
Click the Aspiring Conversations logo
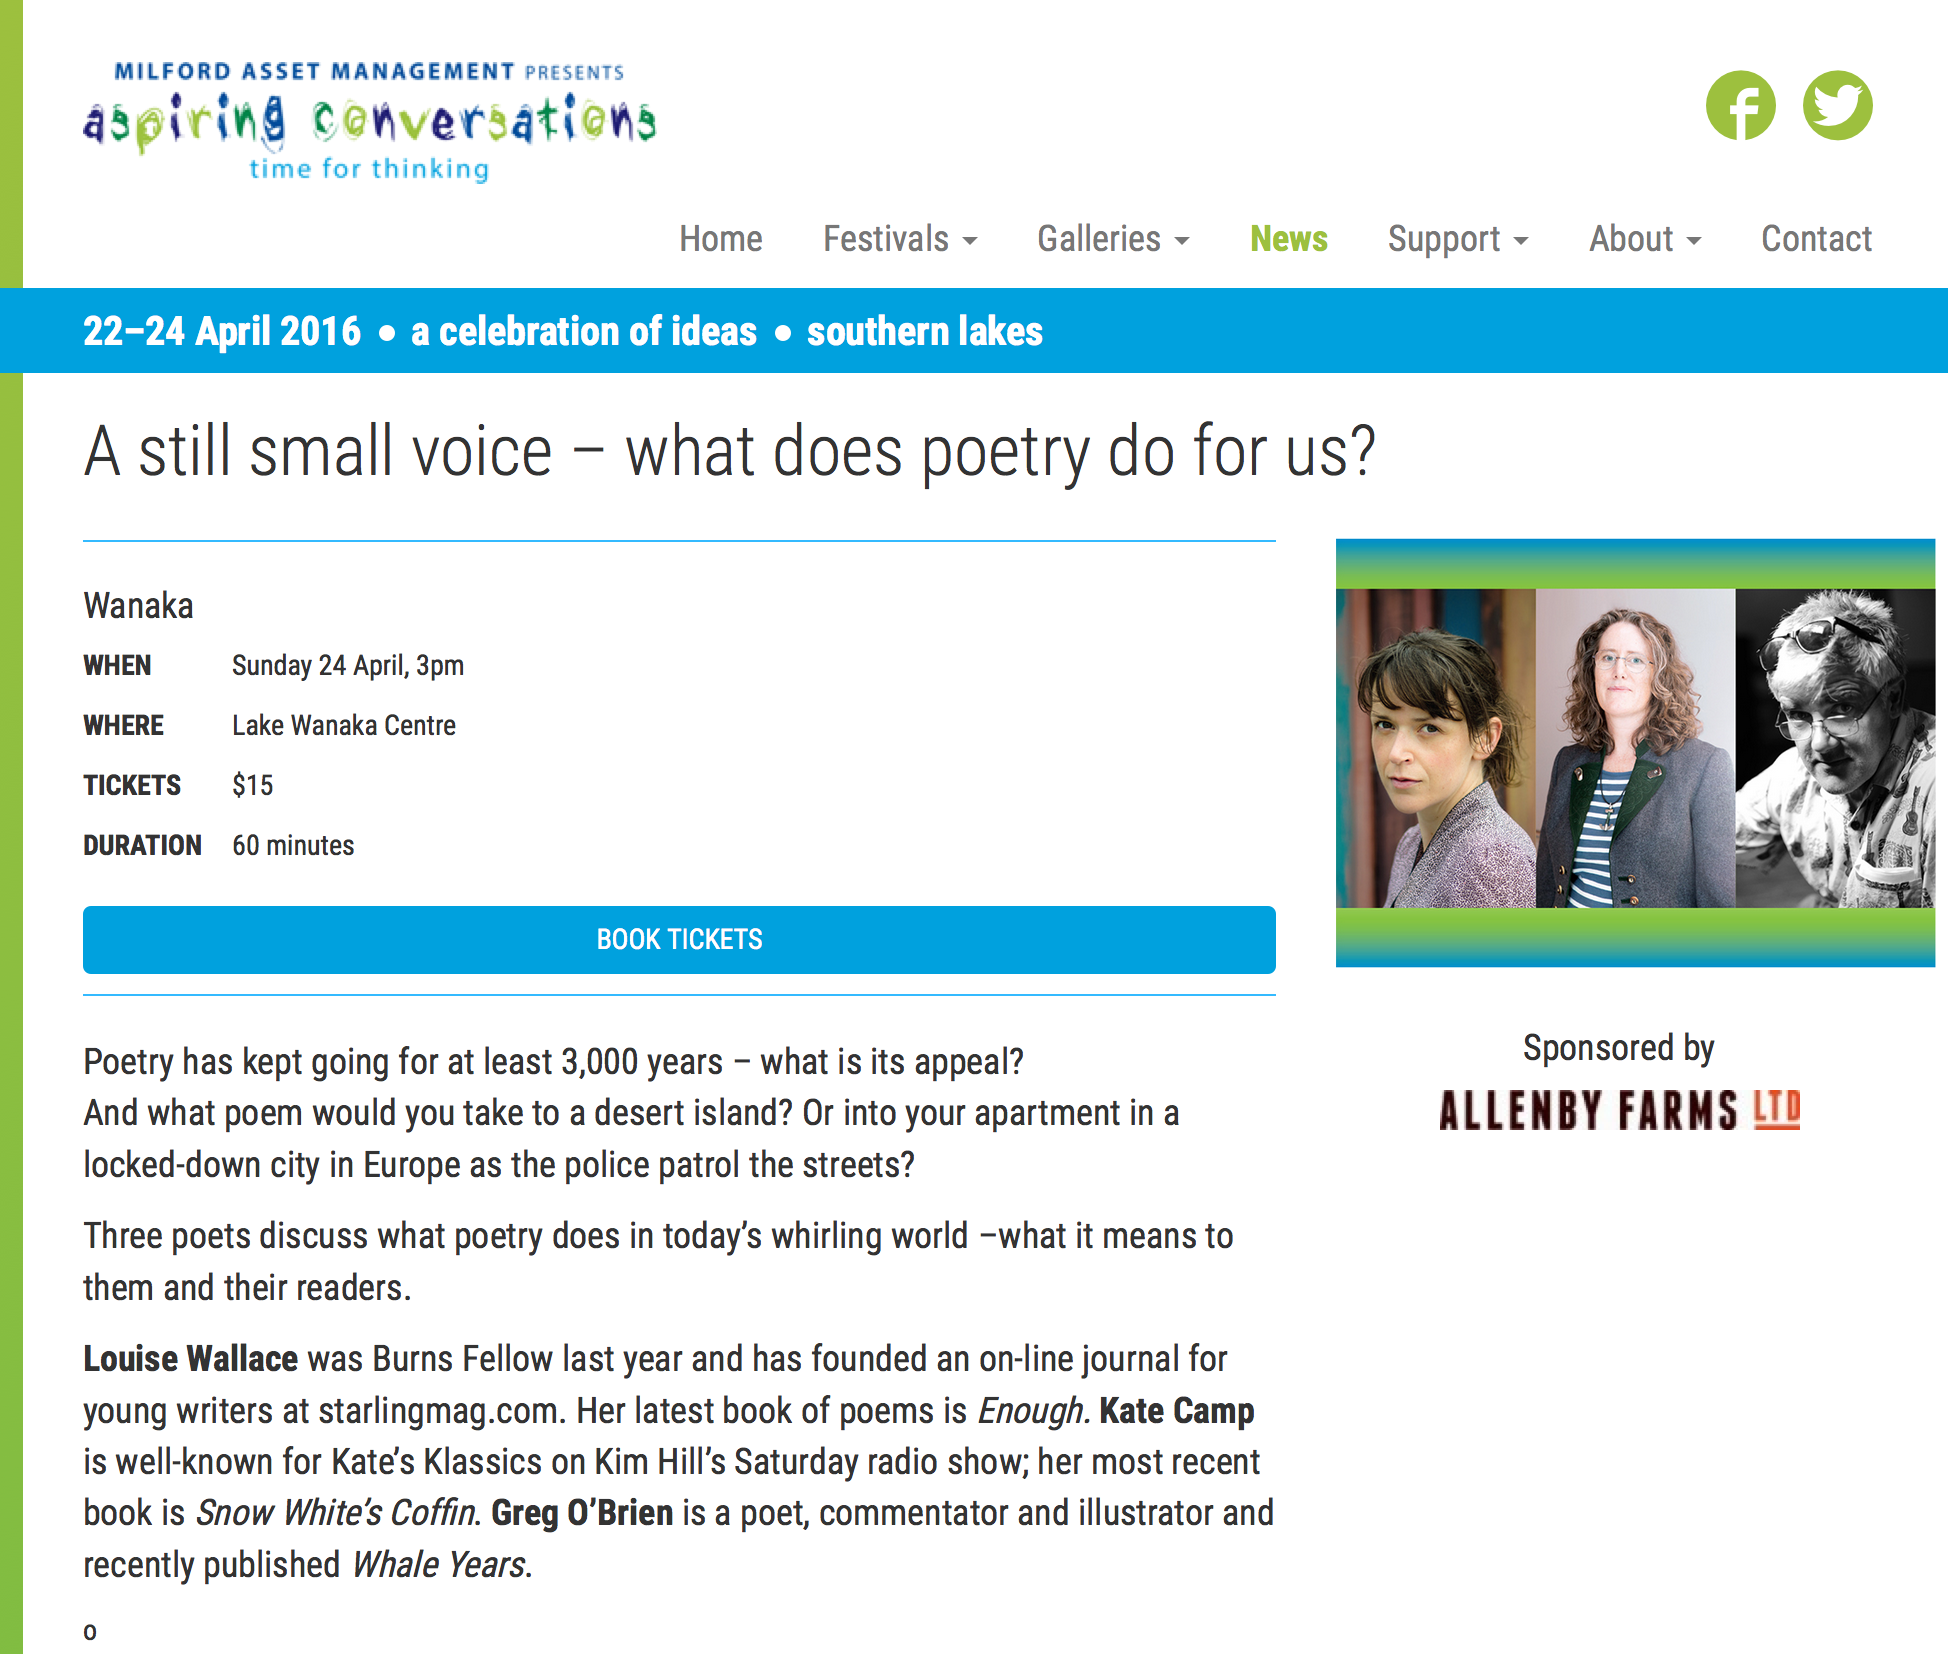[x=369, y=122]
